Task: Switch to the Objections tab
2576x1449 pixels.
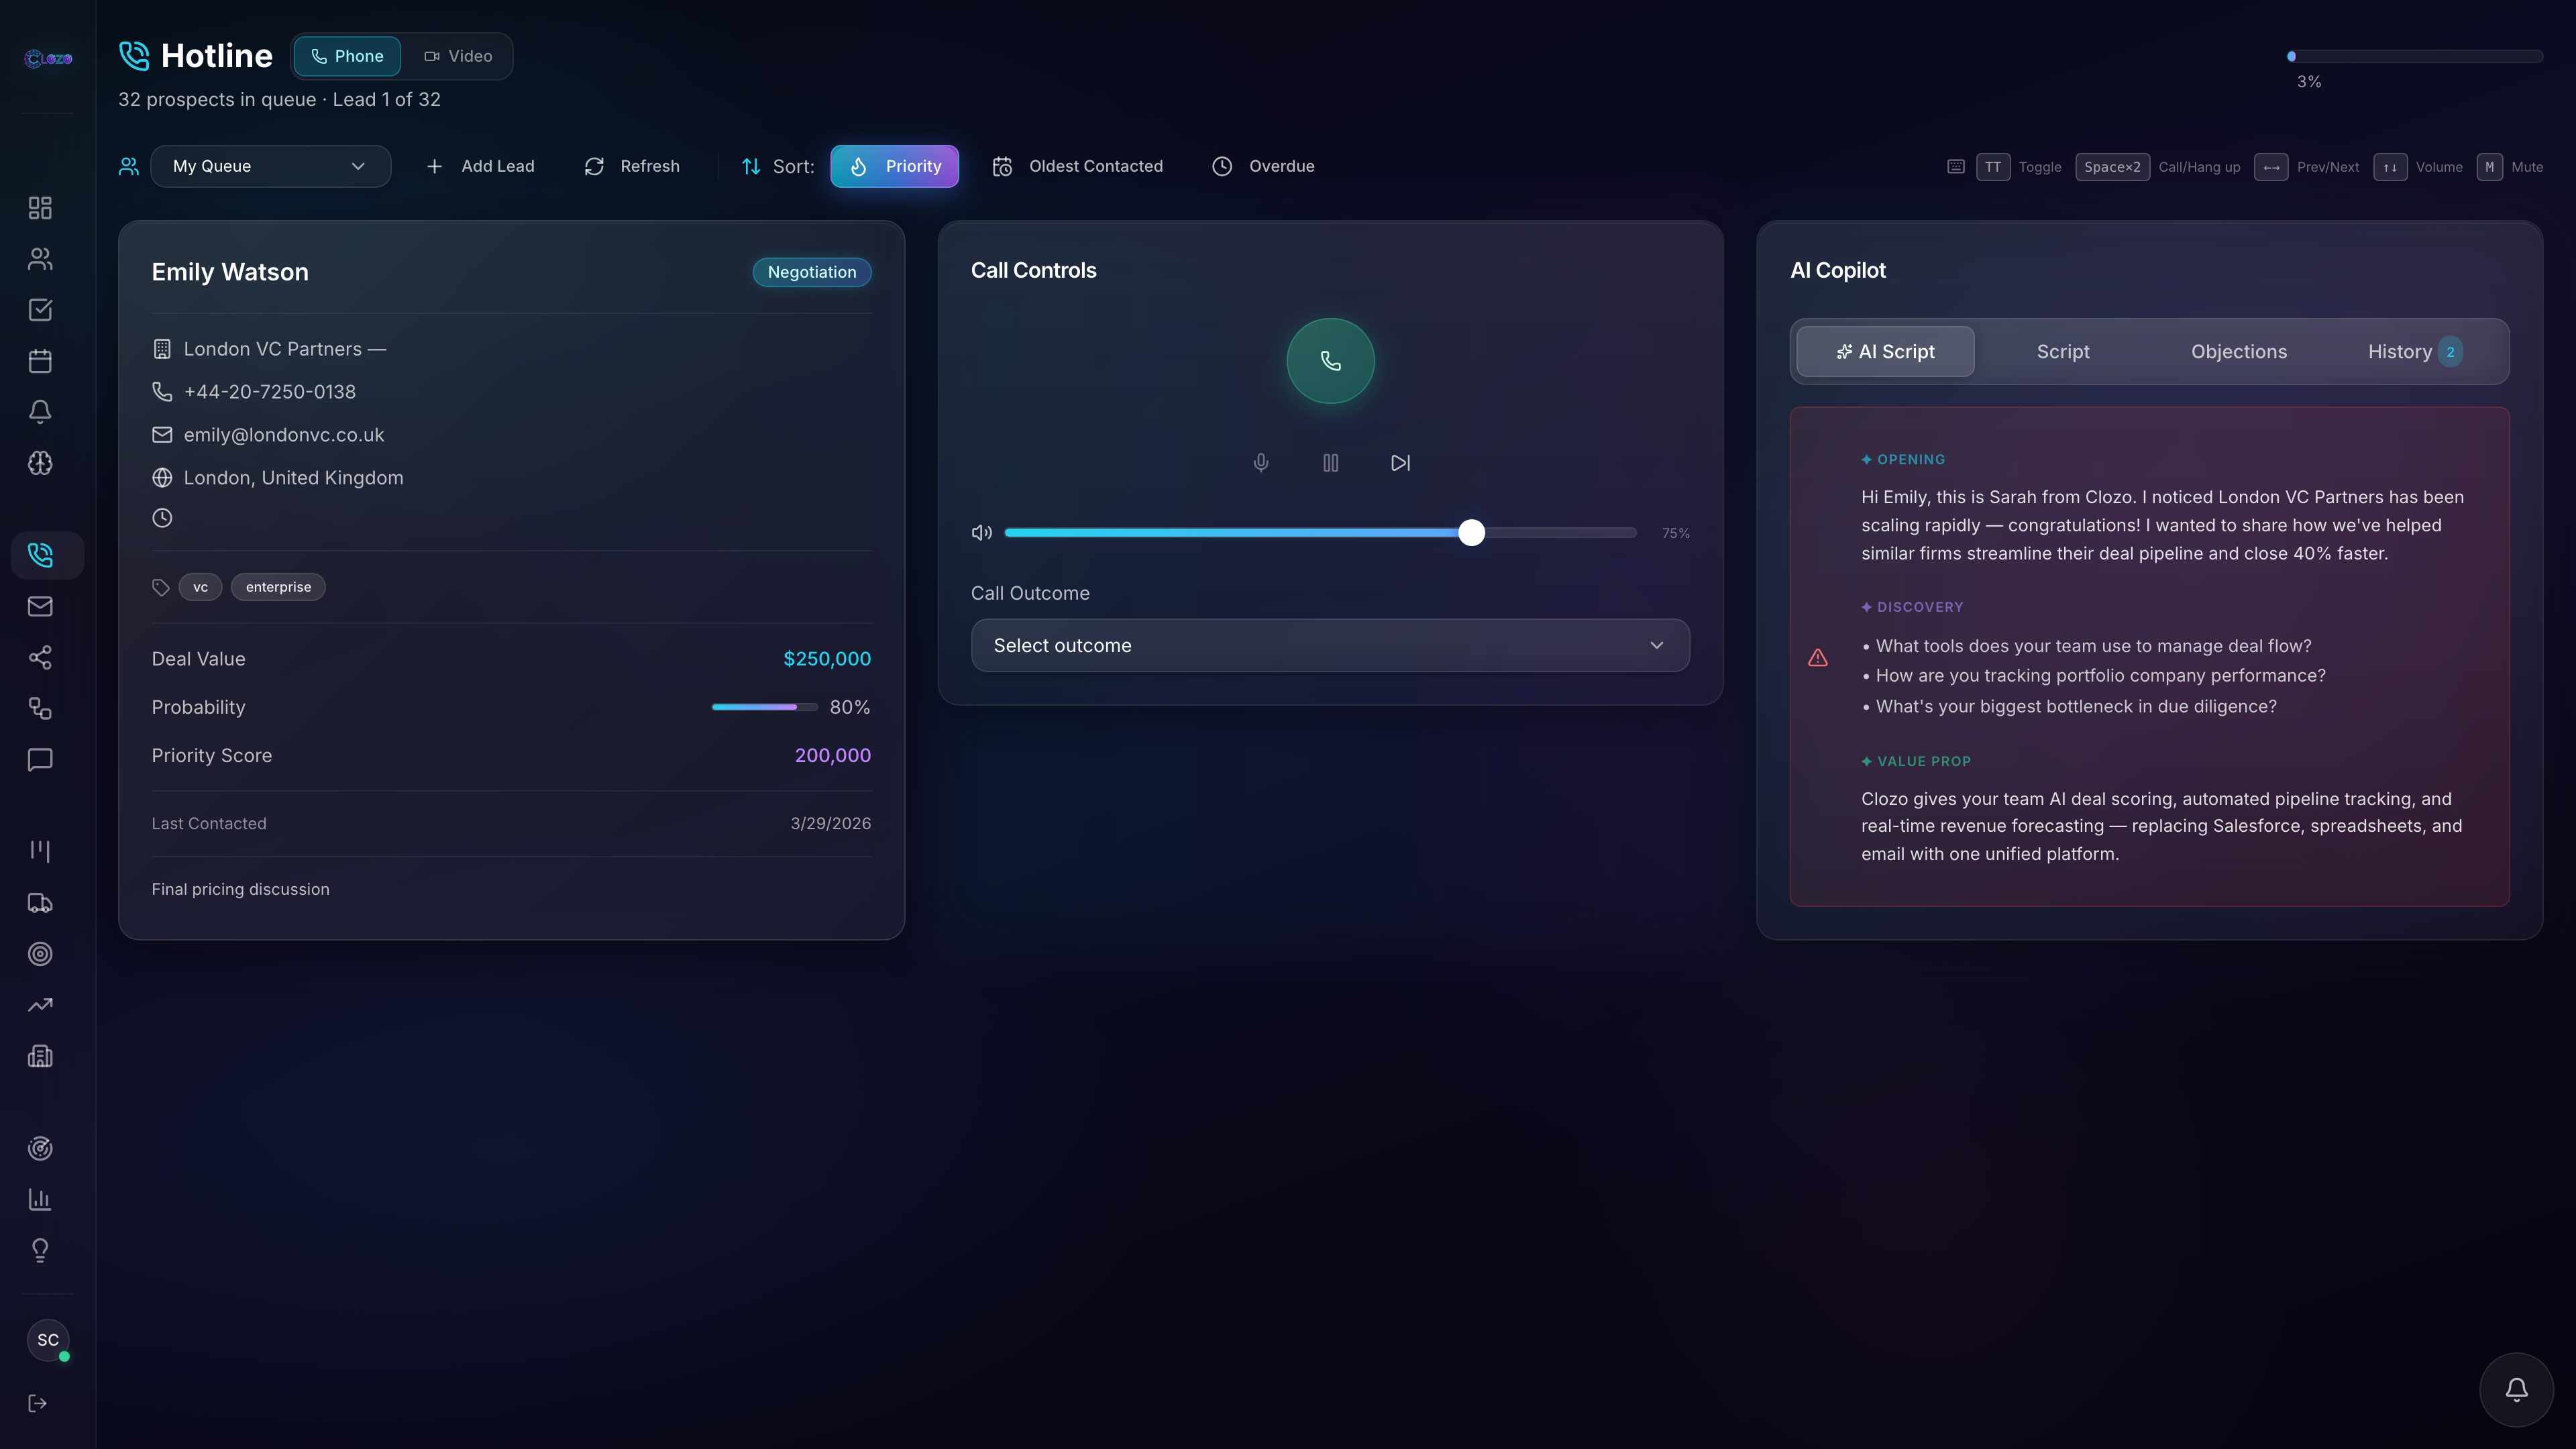Action: (2238, 351)
